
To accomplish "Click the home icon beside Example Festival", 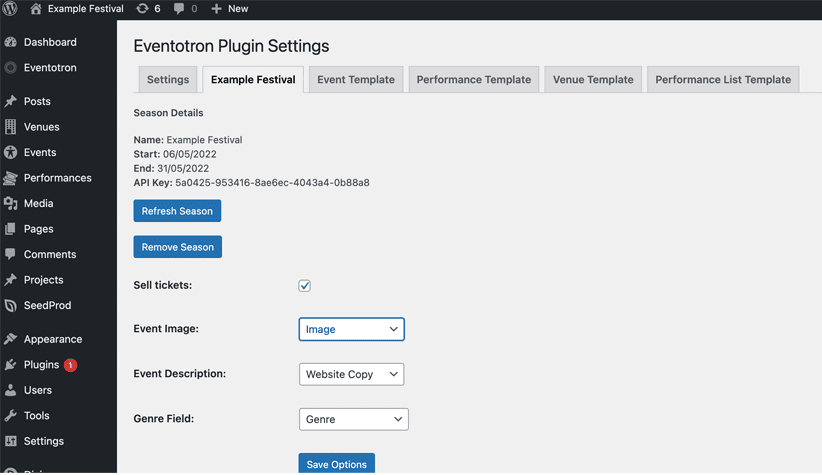I will click(36, 8).
